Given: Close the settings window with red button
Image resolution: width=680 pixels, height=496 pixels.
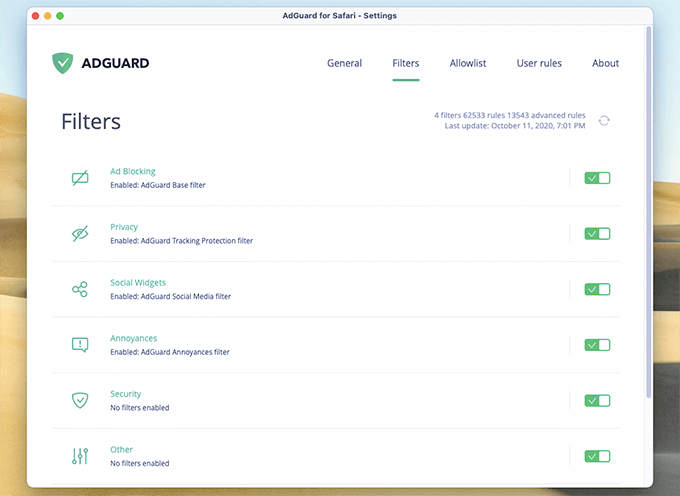Looking at the screenshot, I should tap(36, 16).
